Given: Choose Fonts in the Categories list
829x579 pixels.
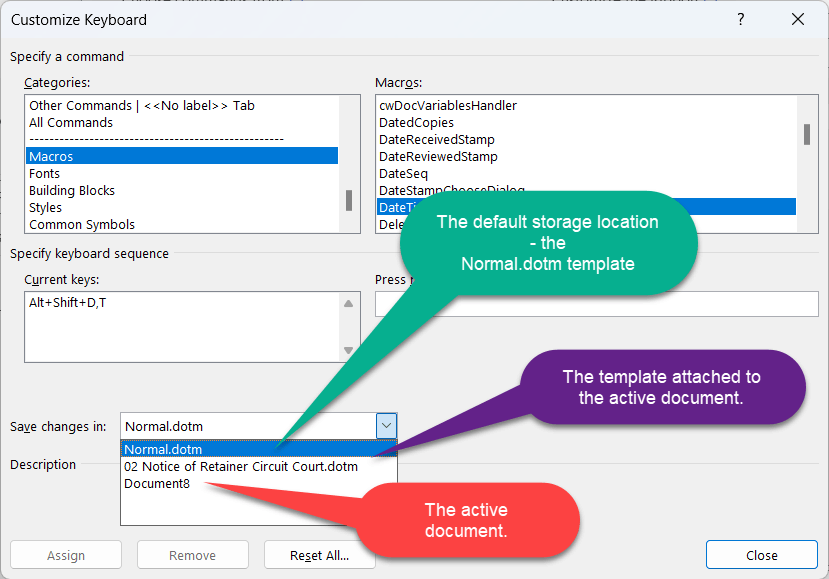Looking at the screenshot, I should coord(44,173).
